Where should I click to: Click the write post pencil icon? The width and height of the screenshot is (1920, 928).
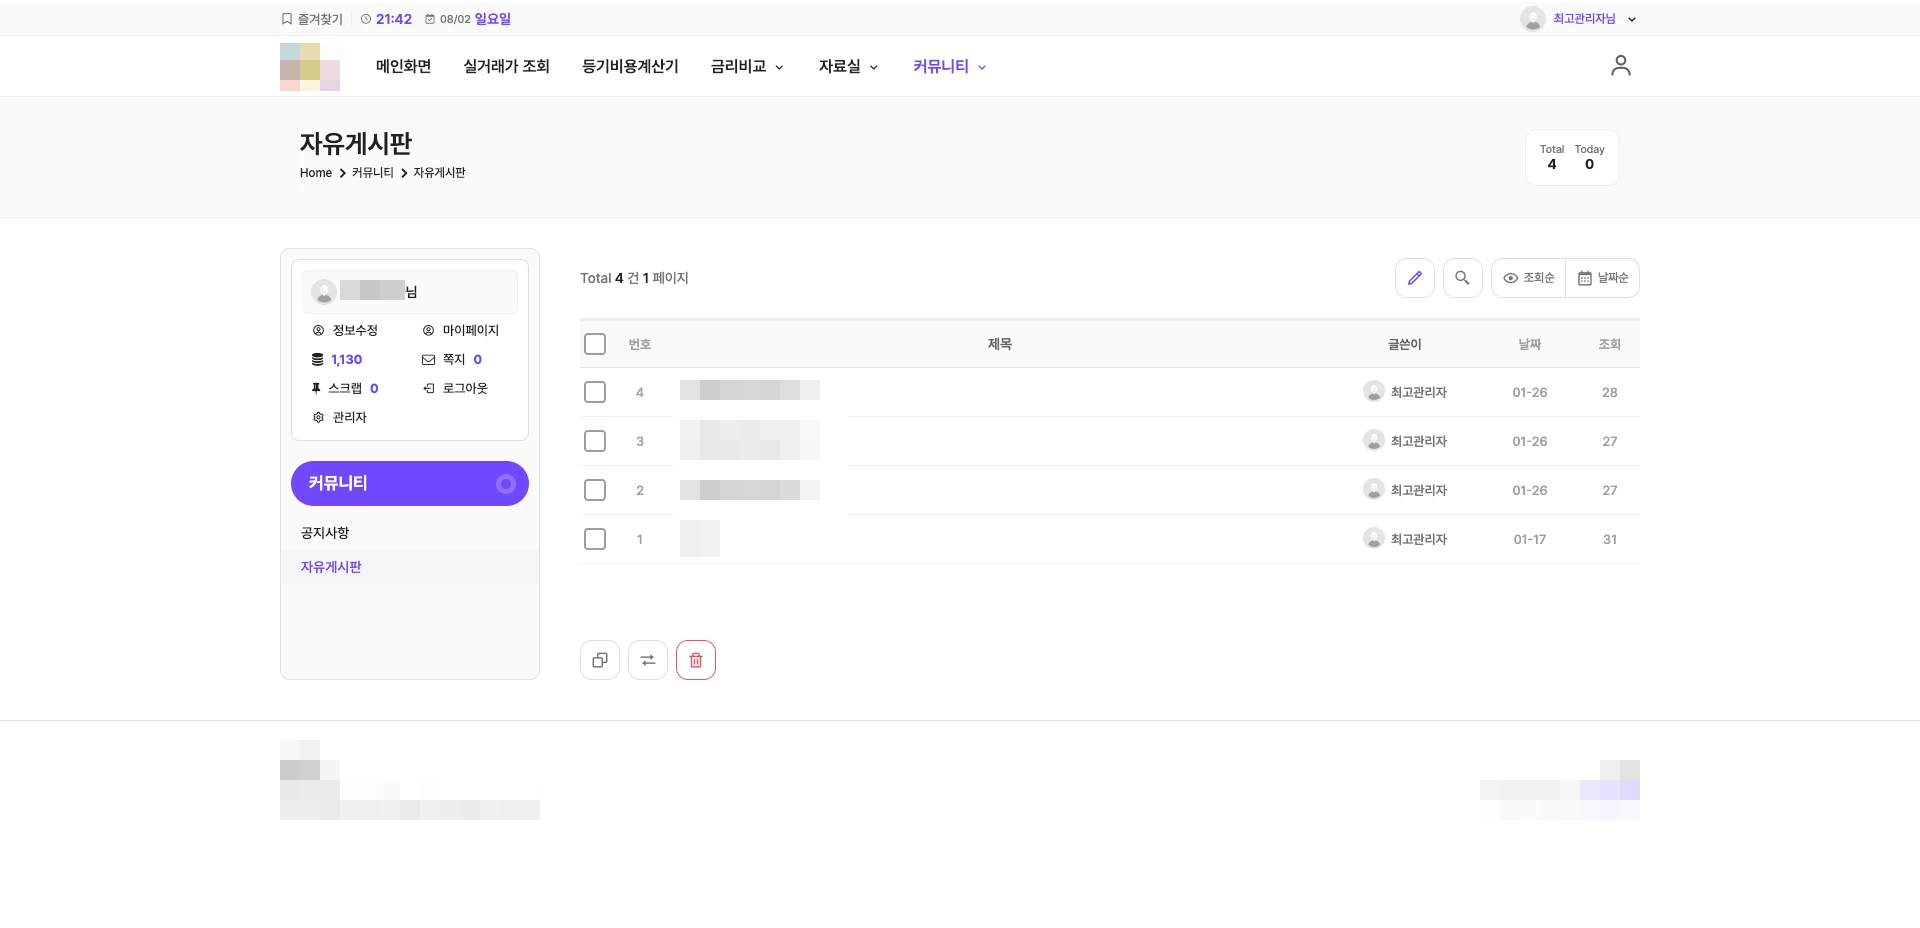1415,278
